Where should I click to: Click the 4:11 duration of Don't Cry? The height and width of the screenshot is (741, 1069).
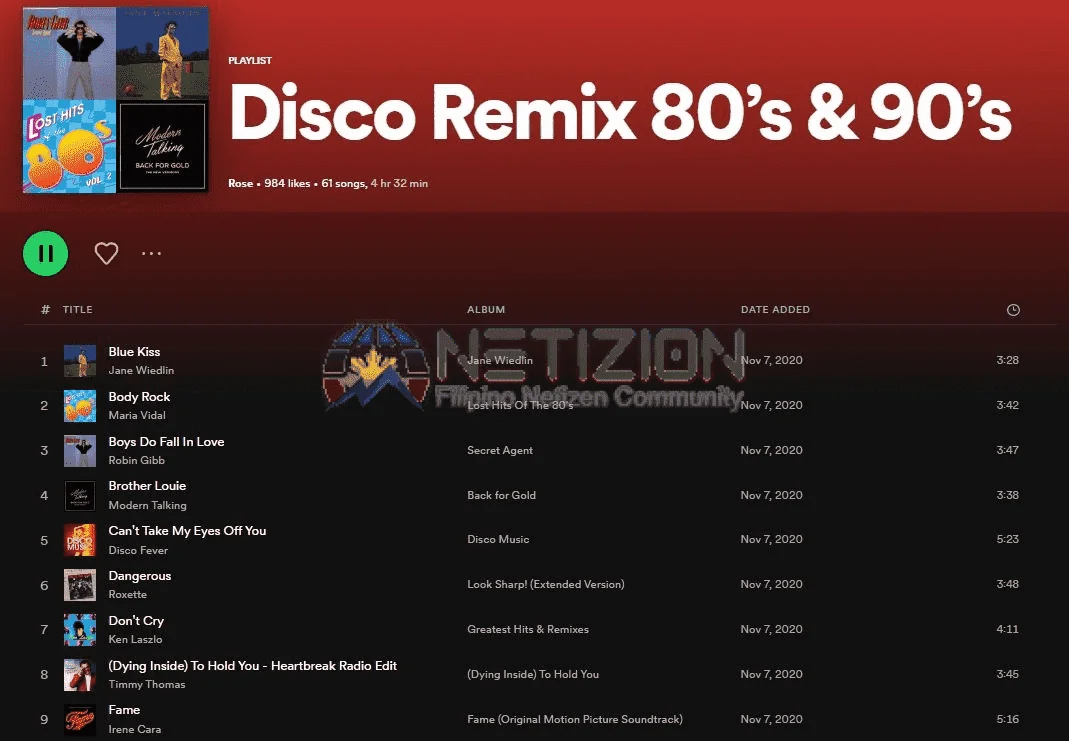[1008, 629]
